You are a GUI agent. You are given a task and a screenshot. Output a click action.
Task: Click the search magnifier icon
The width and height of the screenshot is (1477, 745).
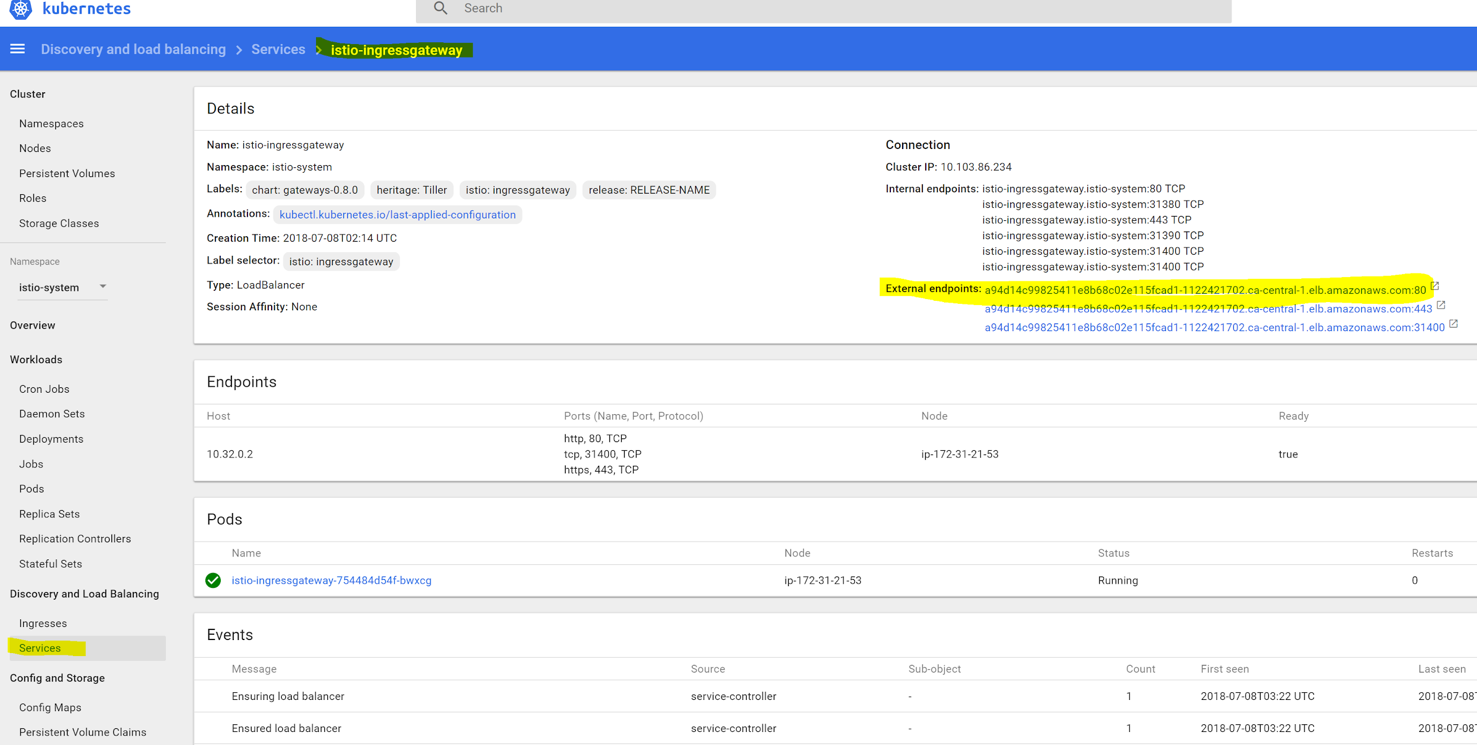(440, 8)
